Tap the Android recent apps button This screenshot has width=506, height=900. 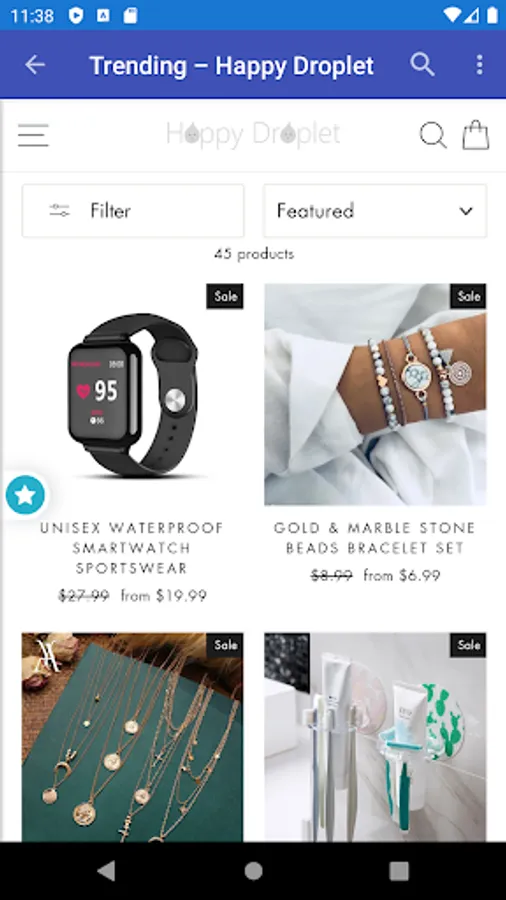[x=399, y=871]
